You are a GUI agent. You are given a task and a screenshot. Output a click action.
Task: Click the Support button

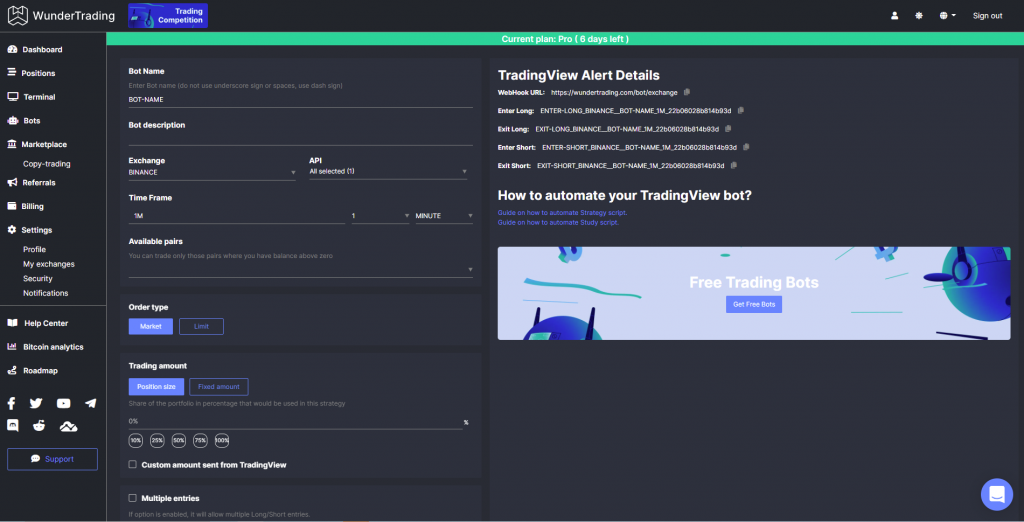[x=52, y=459]
